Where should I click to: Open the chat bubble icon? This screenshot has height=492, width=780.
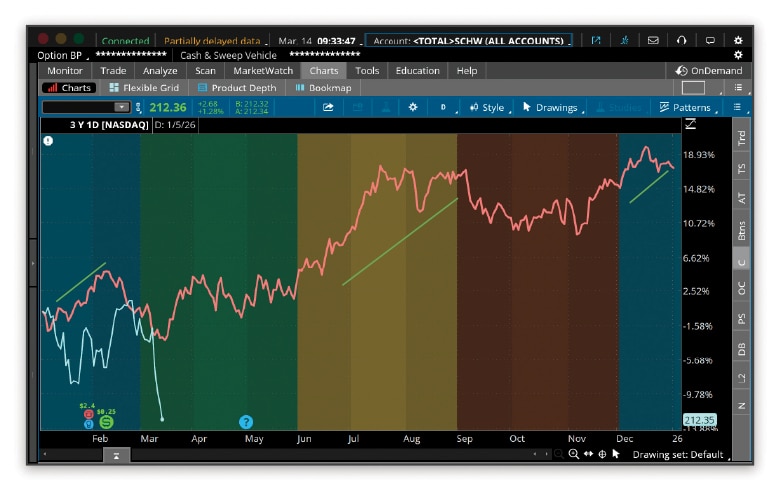[710, 40]
